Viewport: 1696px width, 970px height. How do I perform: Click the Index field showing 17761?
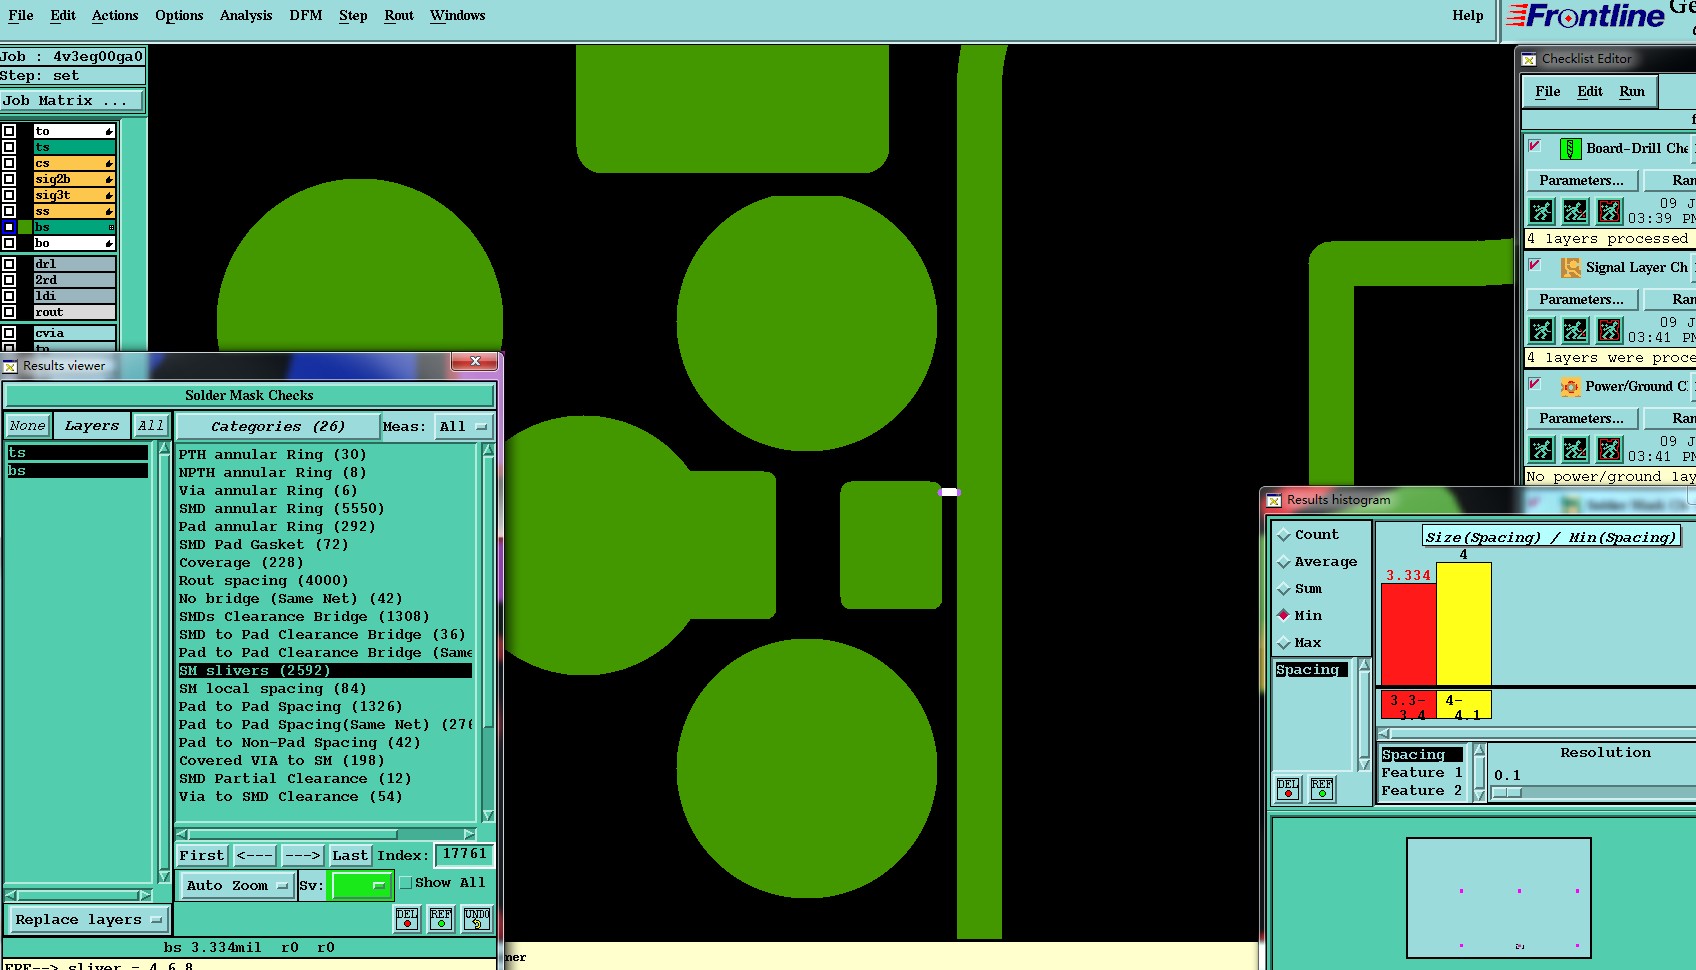click(x=464, y=855)
